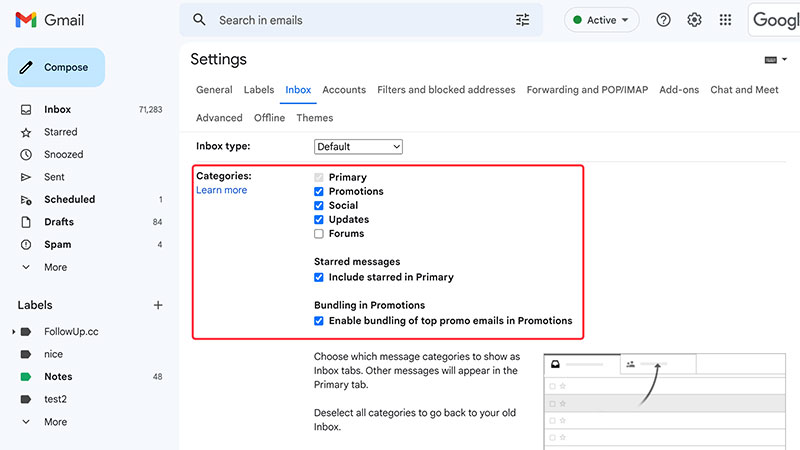Create a new label with plus icon
The width and height of the screenshot is (800, 450).
pyautogui.click(x=158, y=305)
